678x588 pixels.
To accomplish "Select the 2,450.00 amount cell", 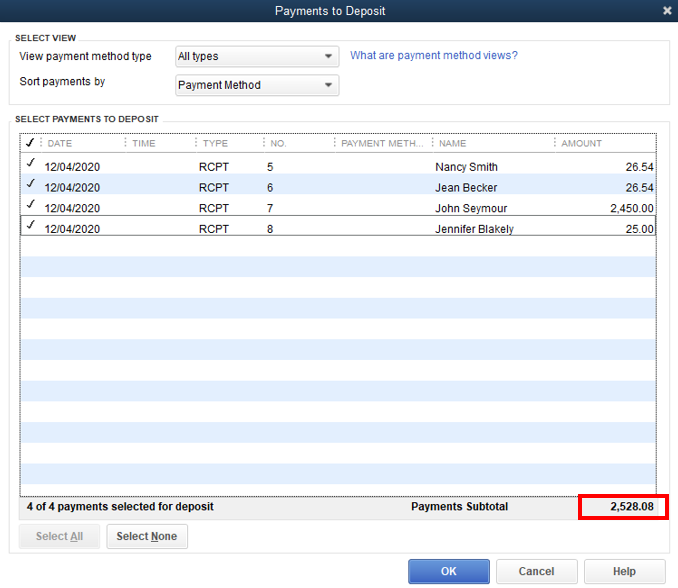I will point(631,208).
